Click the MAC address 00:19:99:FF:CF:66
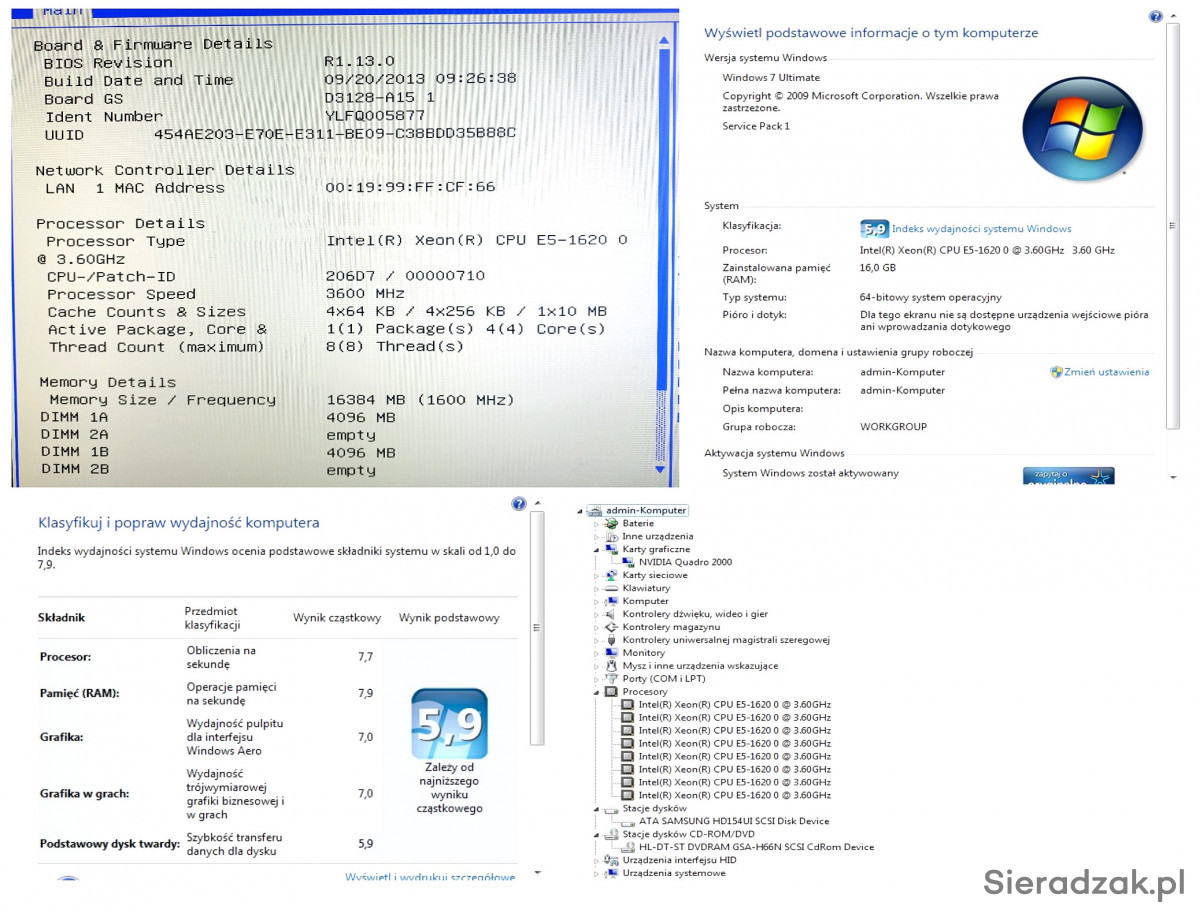 pos(410,187)
